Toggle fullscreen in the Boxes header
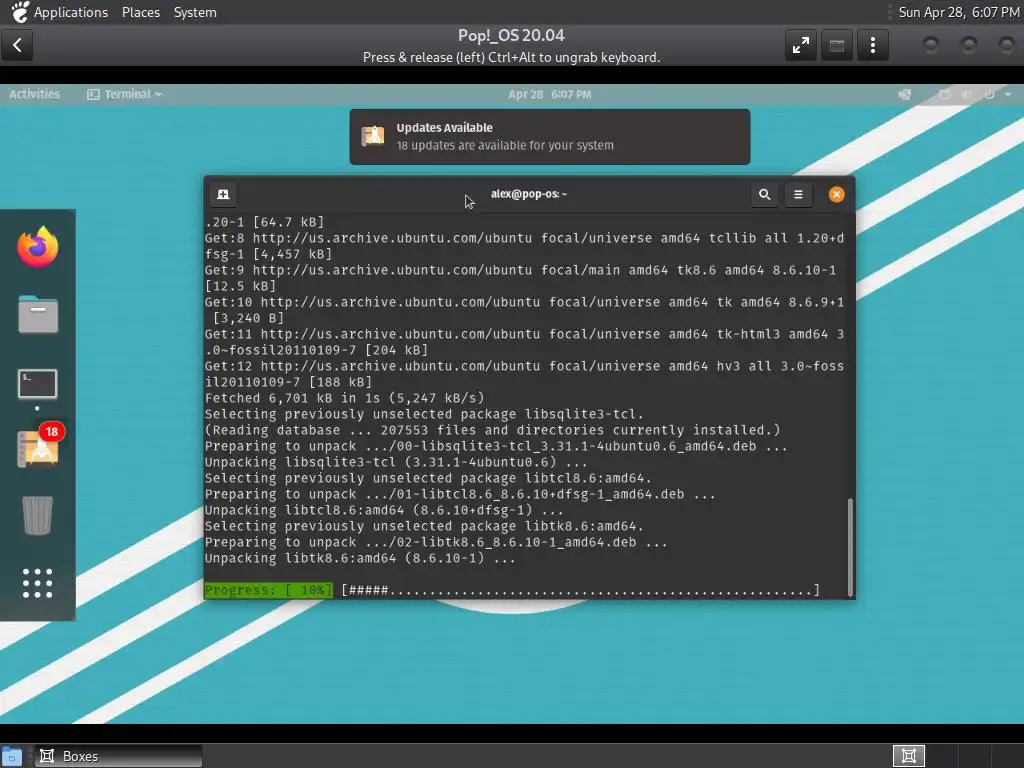Image resolution: width=1024 pixels, height=768 pixels. pyautogui.click(x=801, y=45)
